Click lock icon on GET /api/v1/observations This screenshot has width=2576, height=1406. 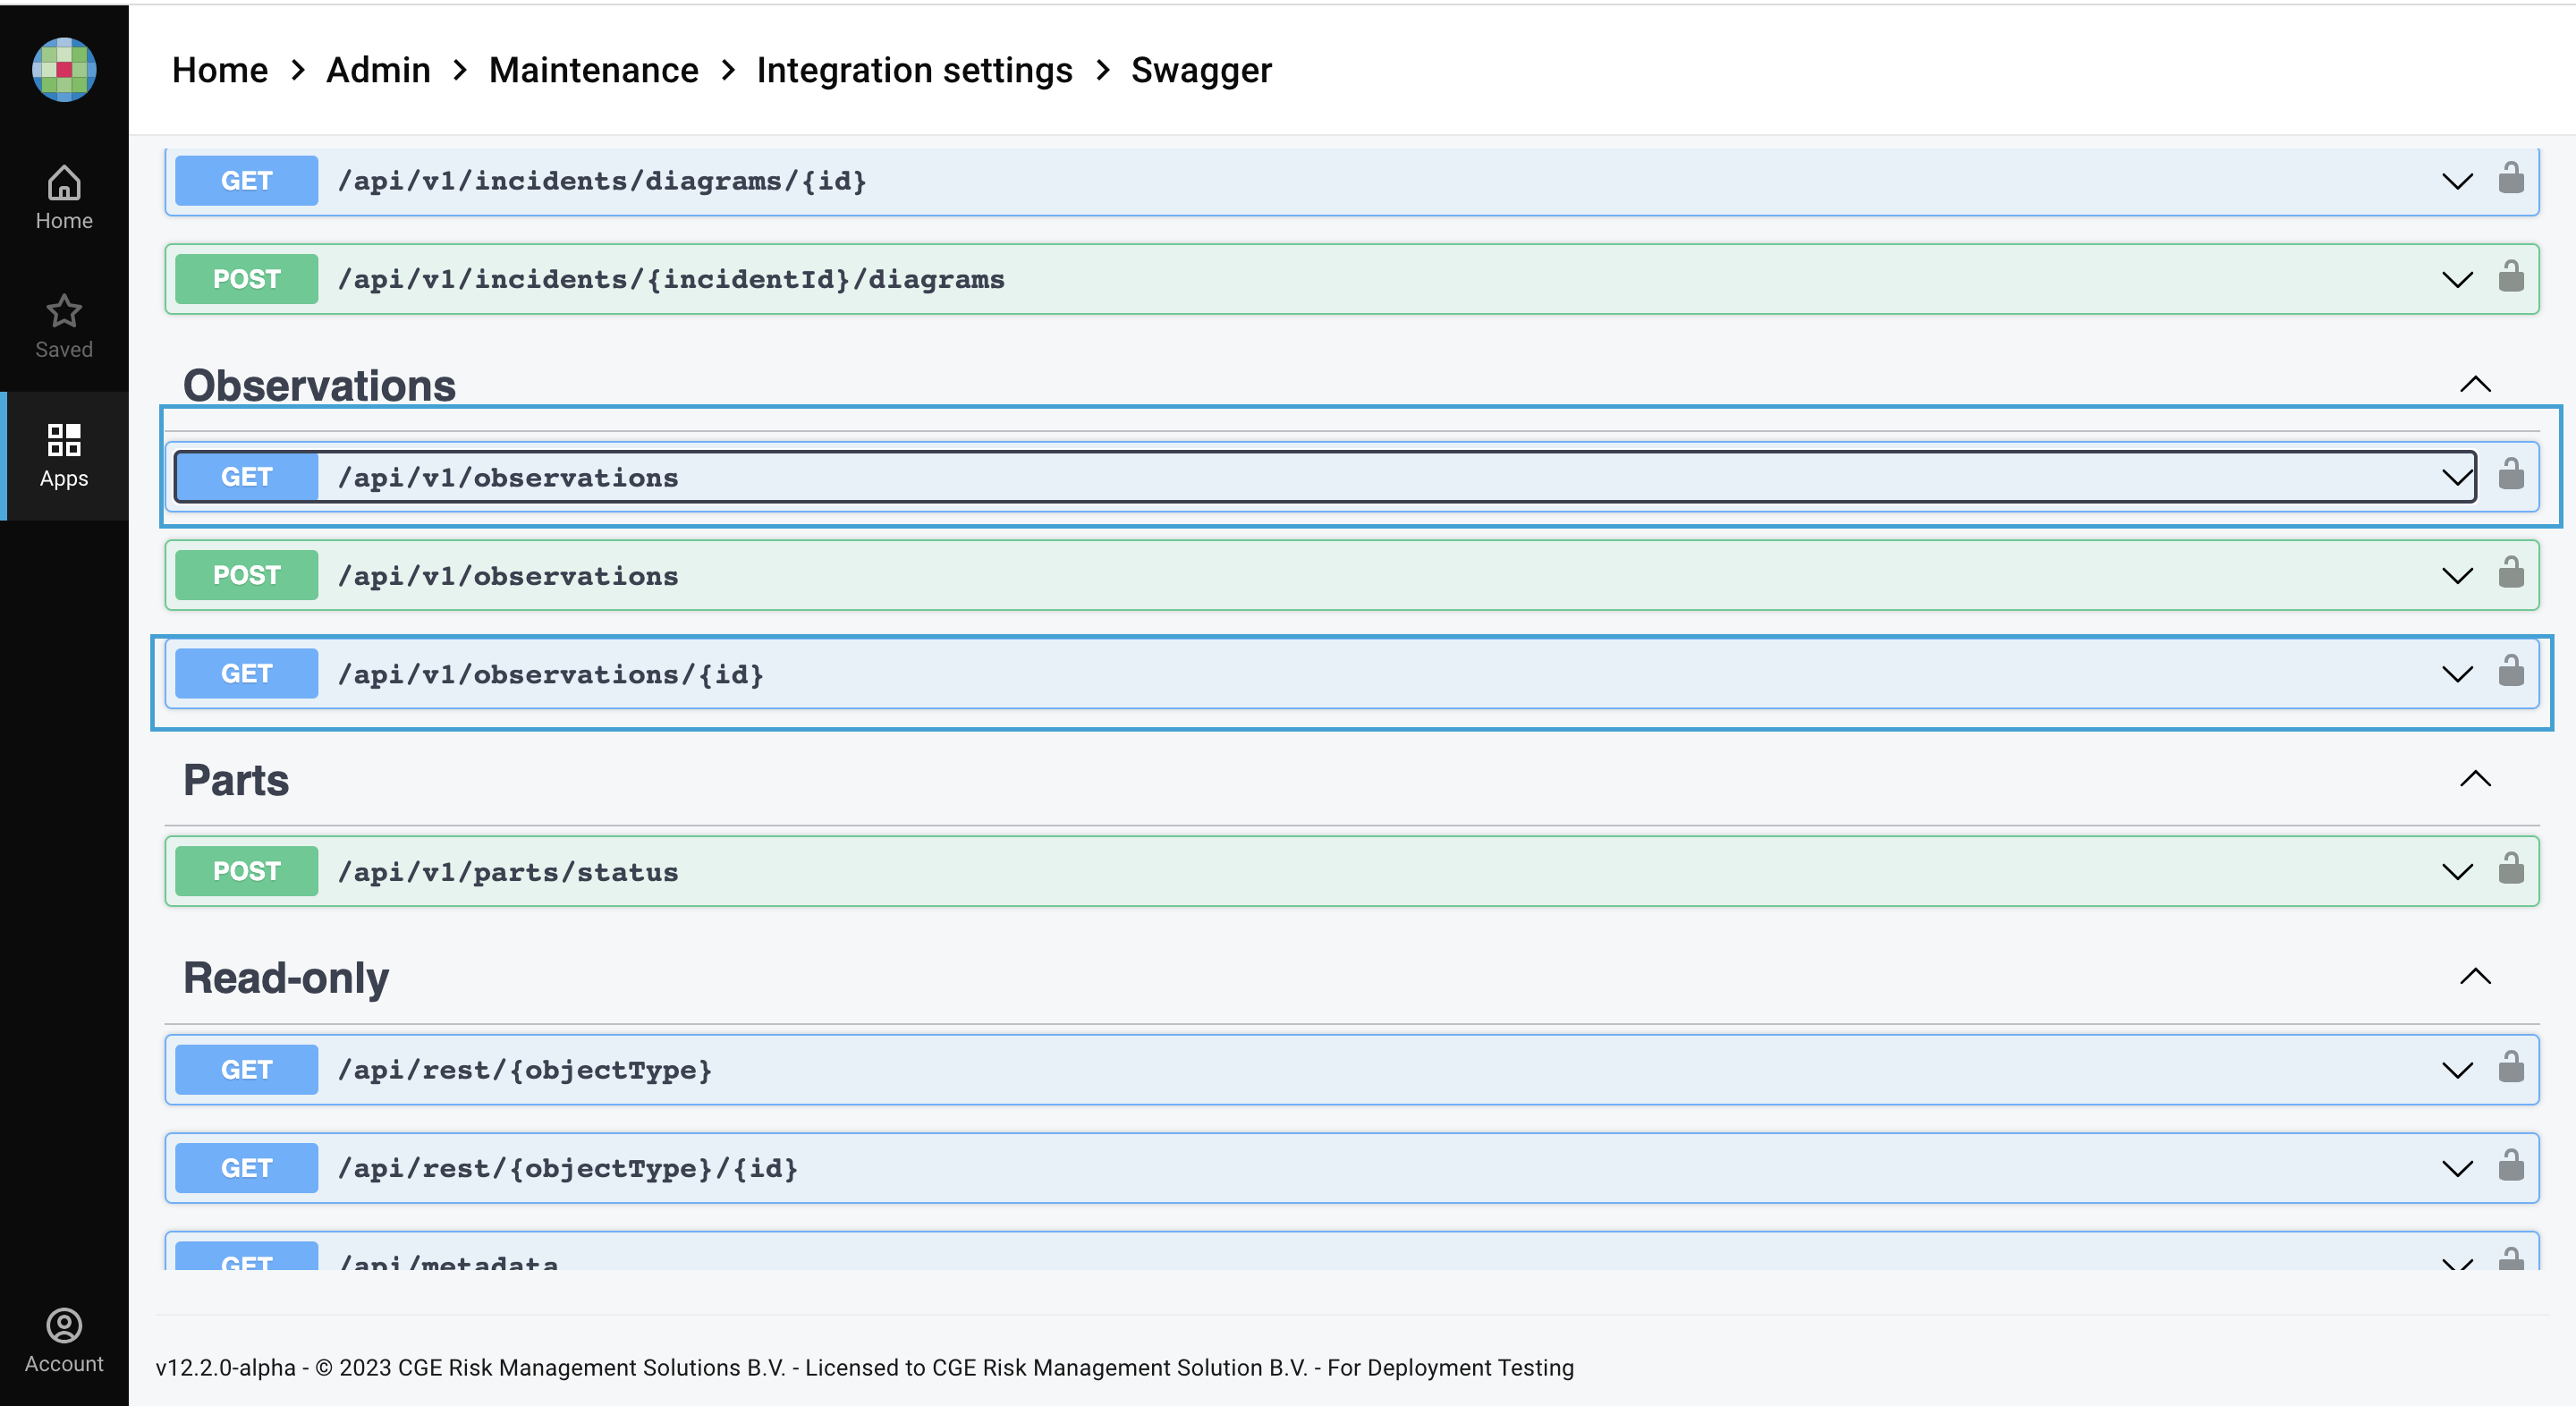tap(2510, 474)
